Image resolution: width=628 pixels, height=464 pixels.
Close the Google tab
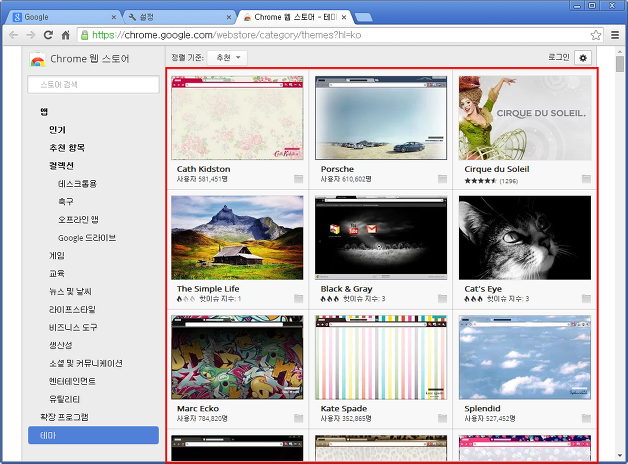tap(114, 17)
